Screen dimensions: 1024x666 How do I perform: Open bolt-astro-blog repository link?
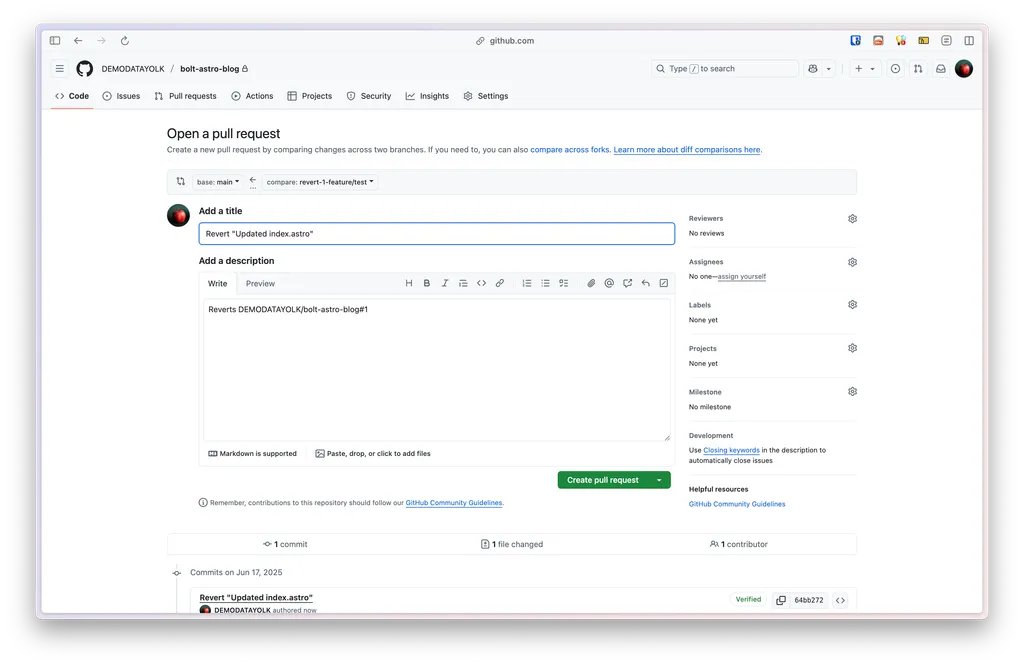210,69
